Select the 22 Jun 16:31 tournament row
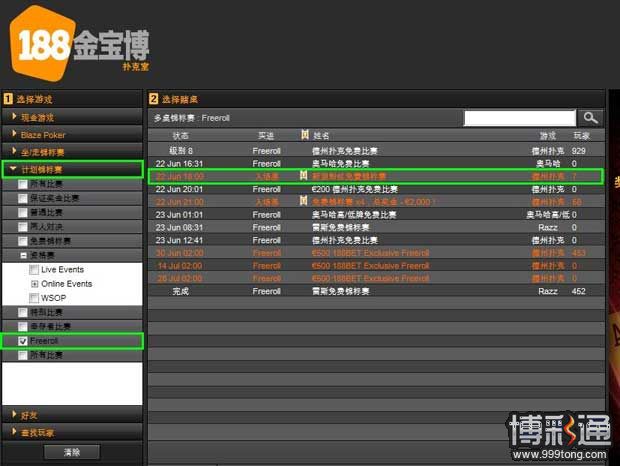The width and height of the screenshot is (620, 466). [x=376, y=163]
